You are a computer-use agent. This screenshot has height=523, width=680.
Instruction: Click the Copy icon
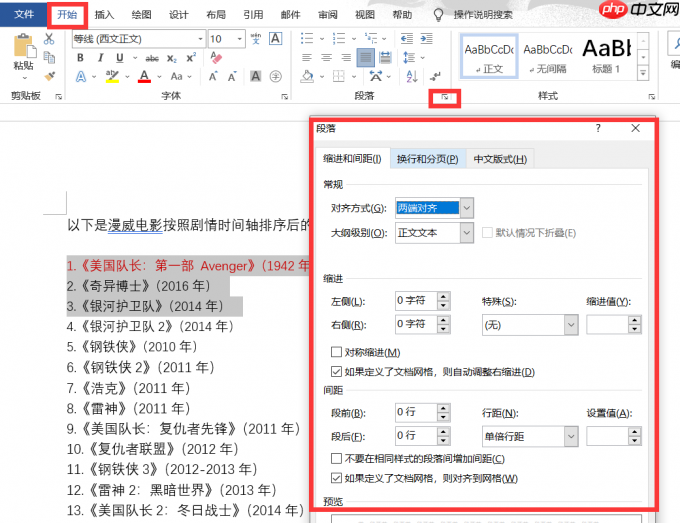49,57
